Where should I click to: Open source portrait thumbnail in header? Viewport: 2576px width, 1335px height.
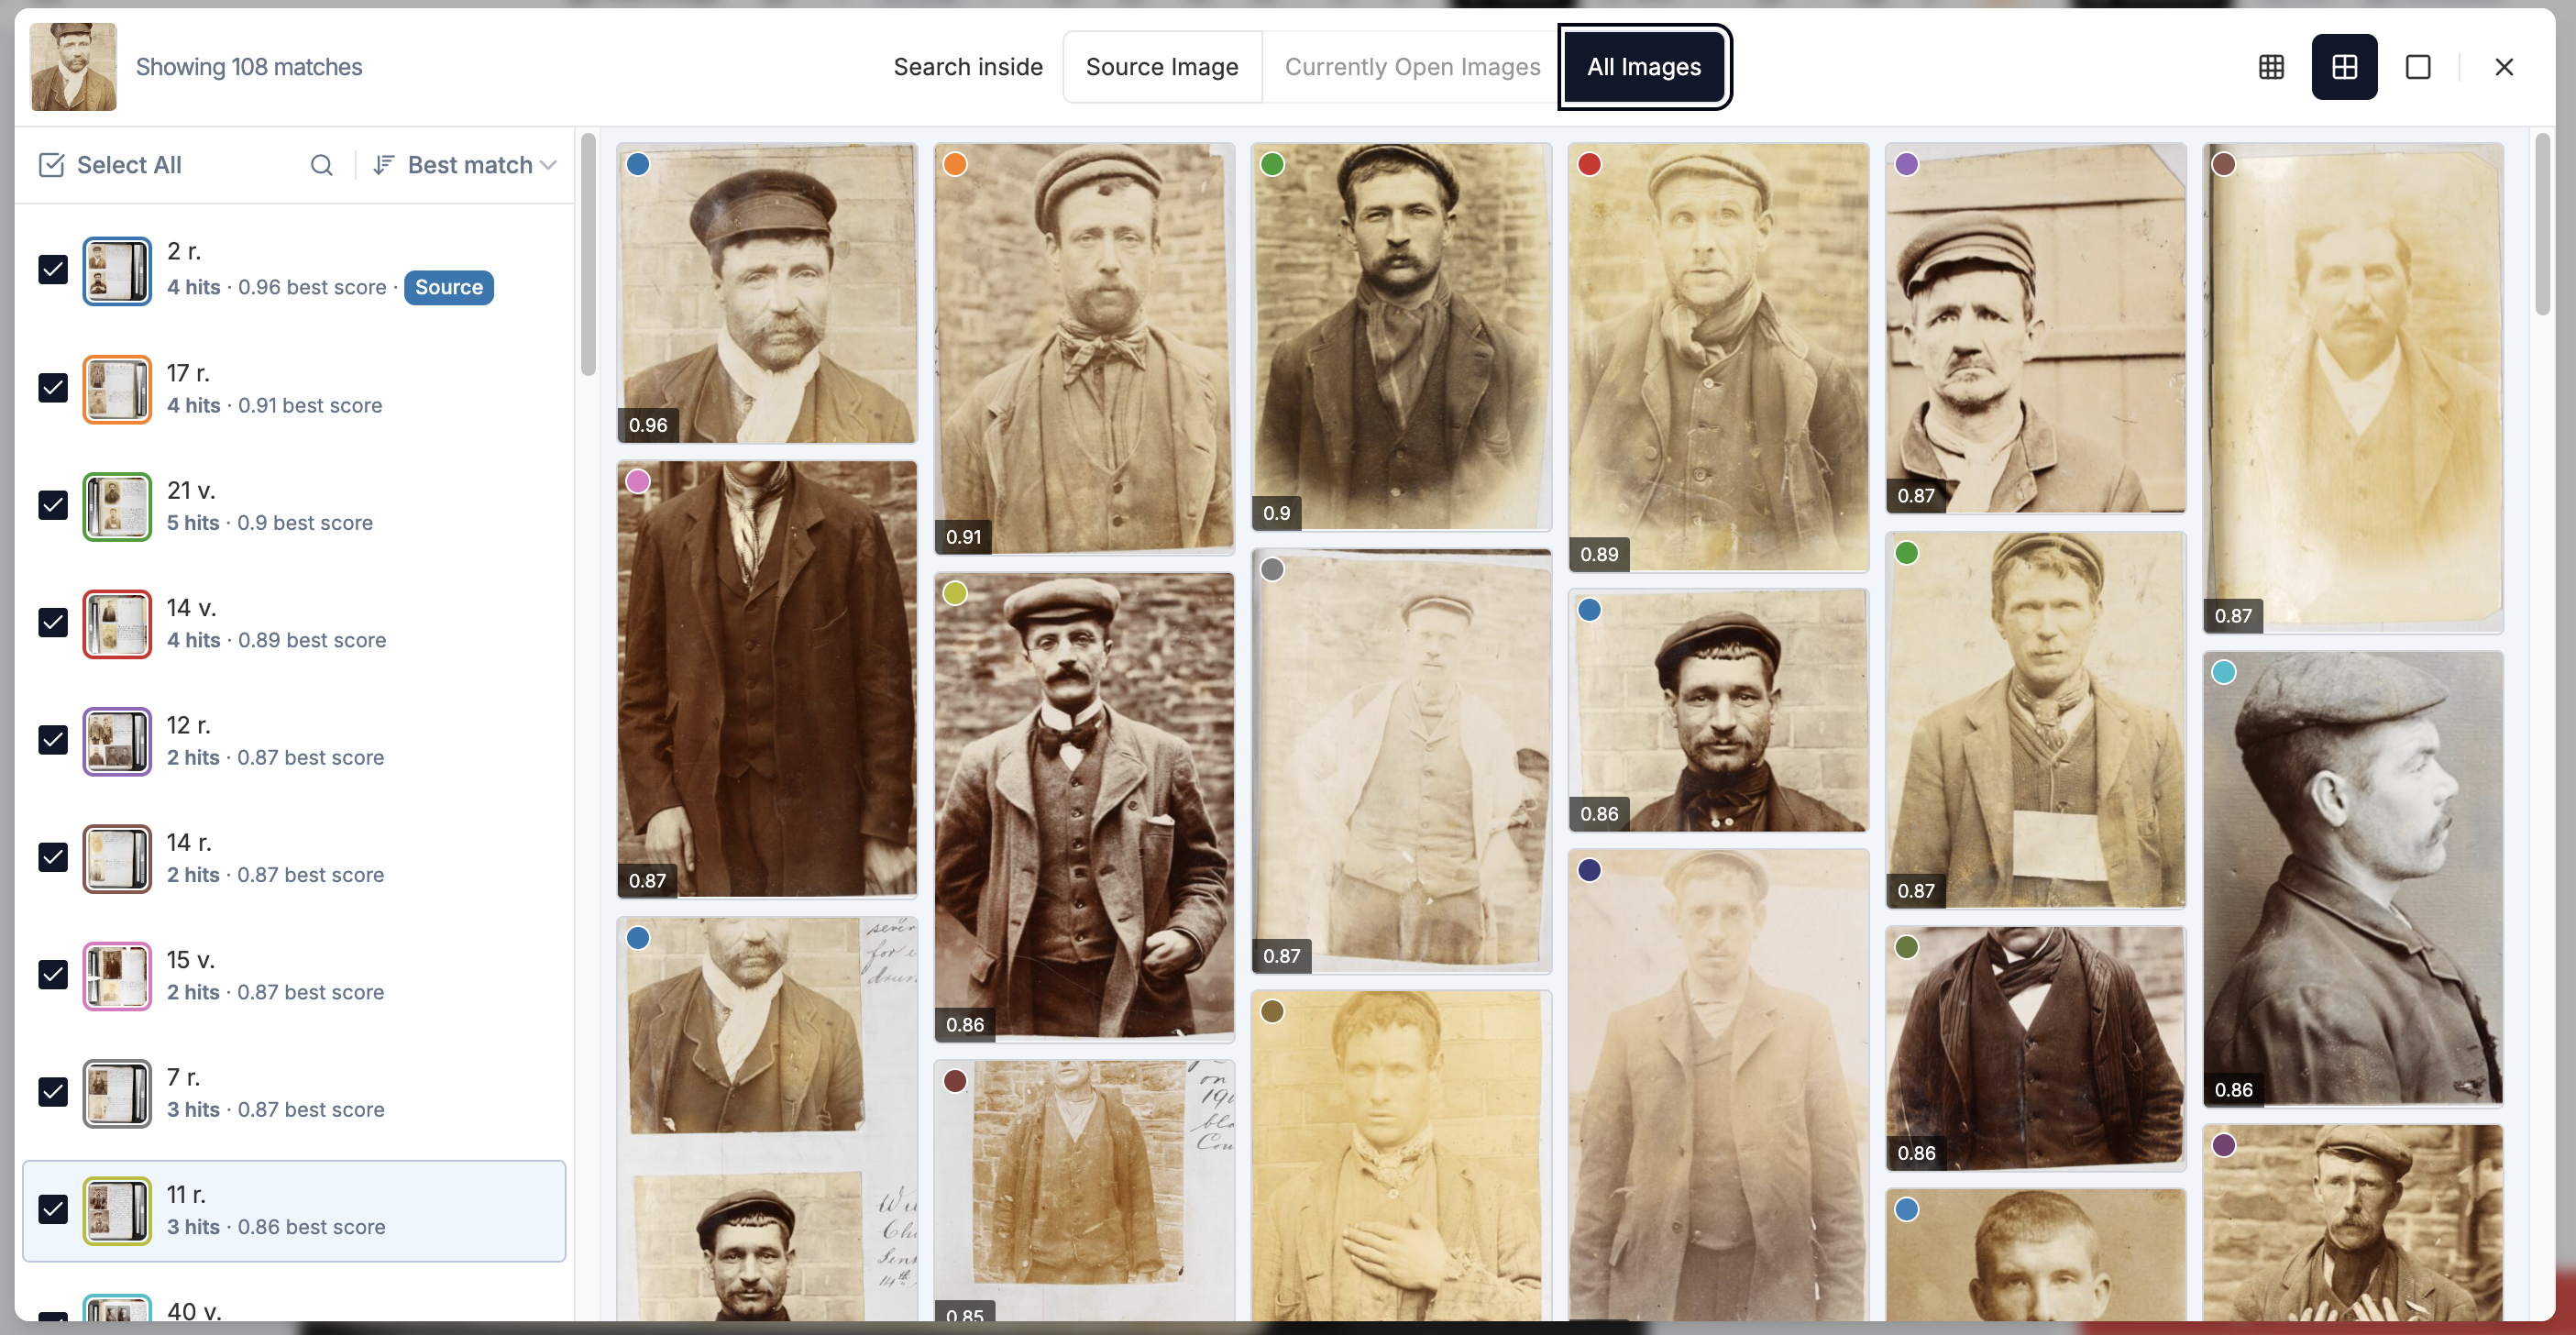(74, 67)
